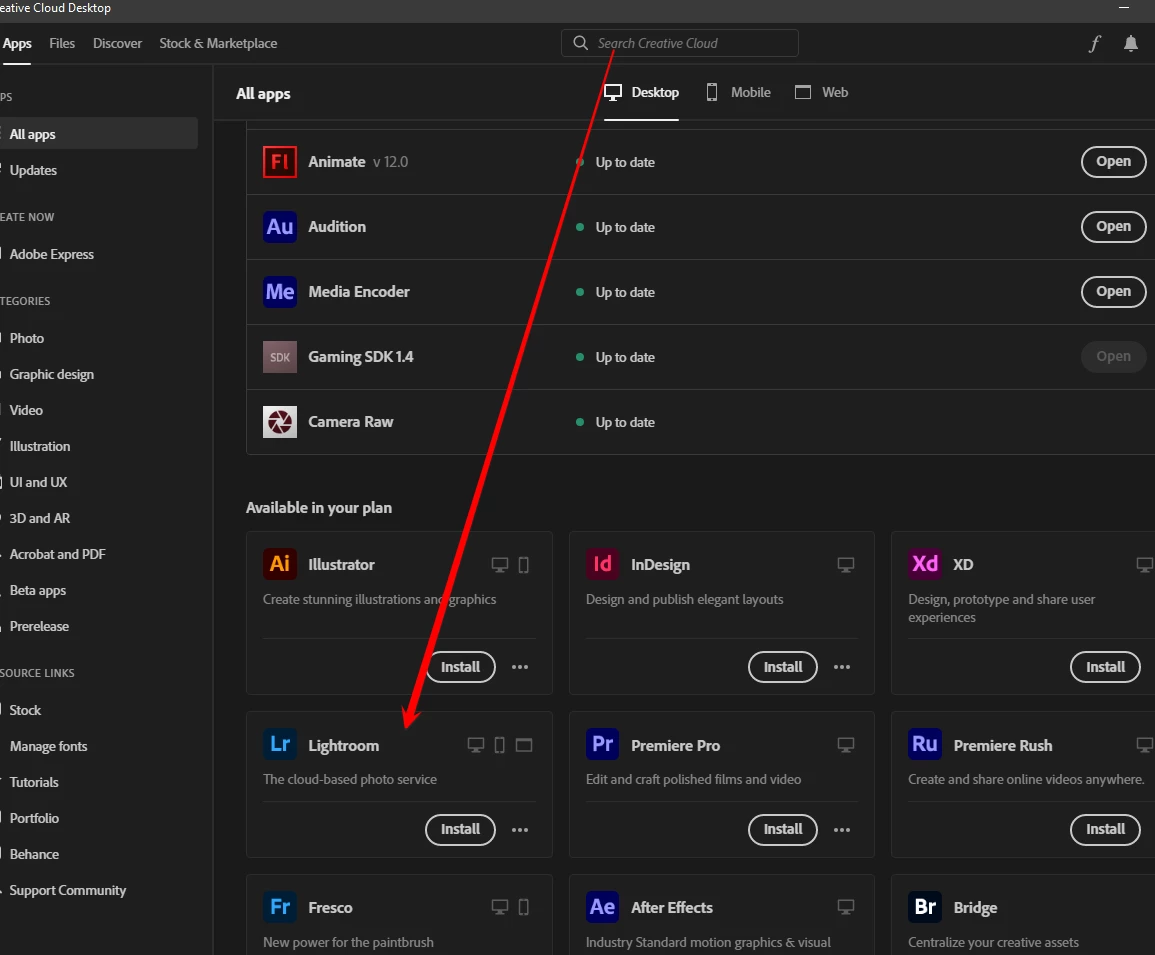Switch to the Files tab

coord(62,43)
